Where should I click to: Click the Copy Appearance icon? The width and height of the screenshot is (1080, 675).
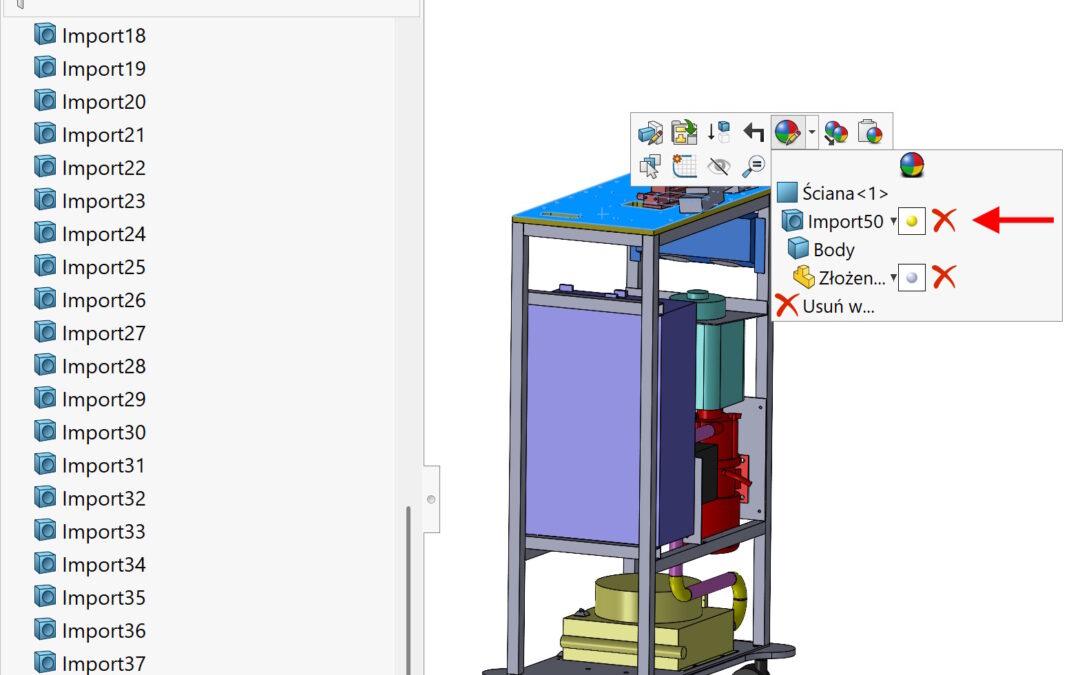(x=836, y=132)
